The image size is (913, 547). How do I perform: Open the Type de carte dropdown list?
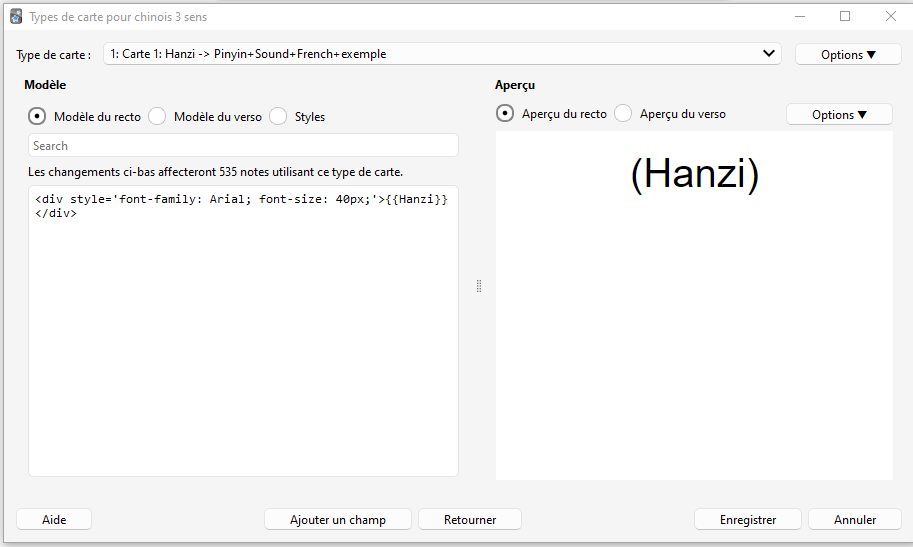click(441, 54)
